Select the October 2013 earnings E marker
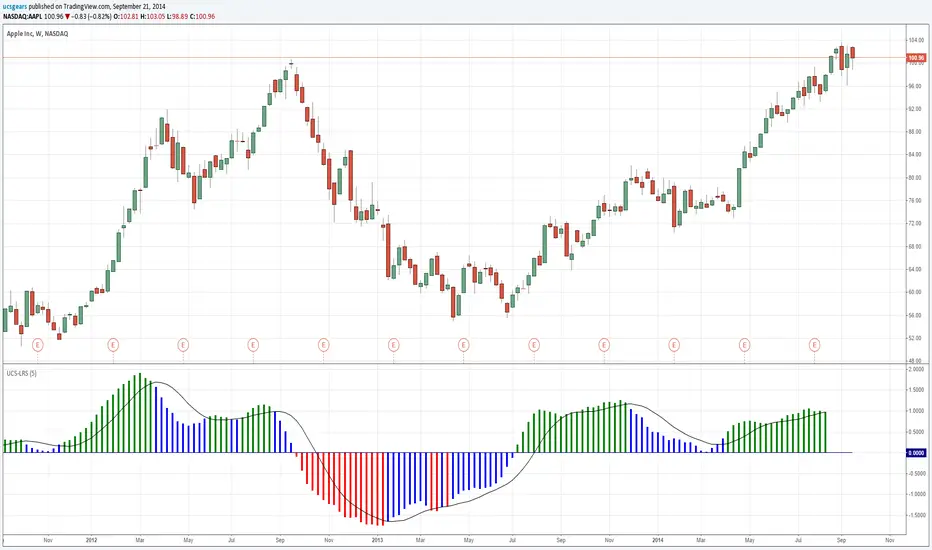The width and height of the screenshot is (932, 550). [604, 345]
